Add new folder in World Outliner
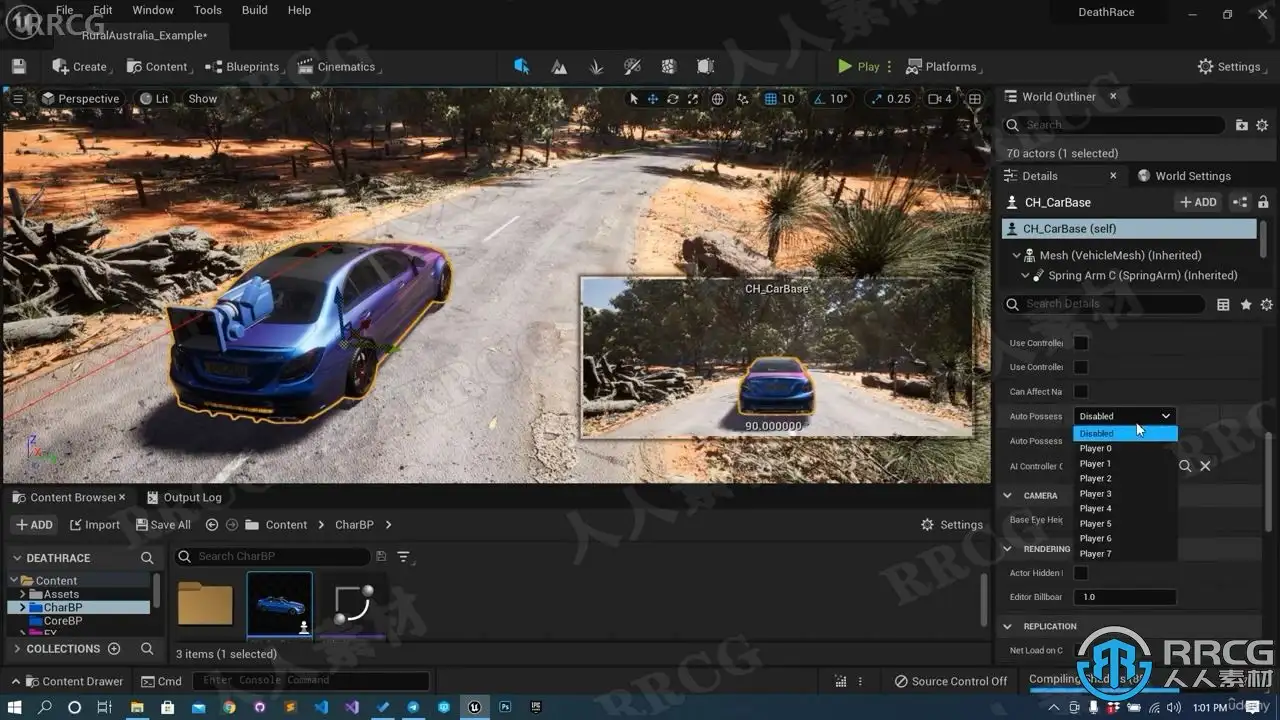Viewport: 1280px width, 720px height. (x=1242, y=125)
